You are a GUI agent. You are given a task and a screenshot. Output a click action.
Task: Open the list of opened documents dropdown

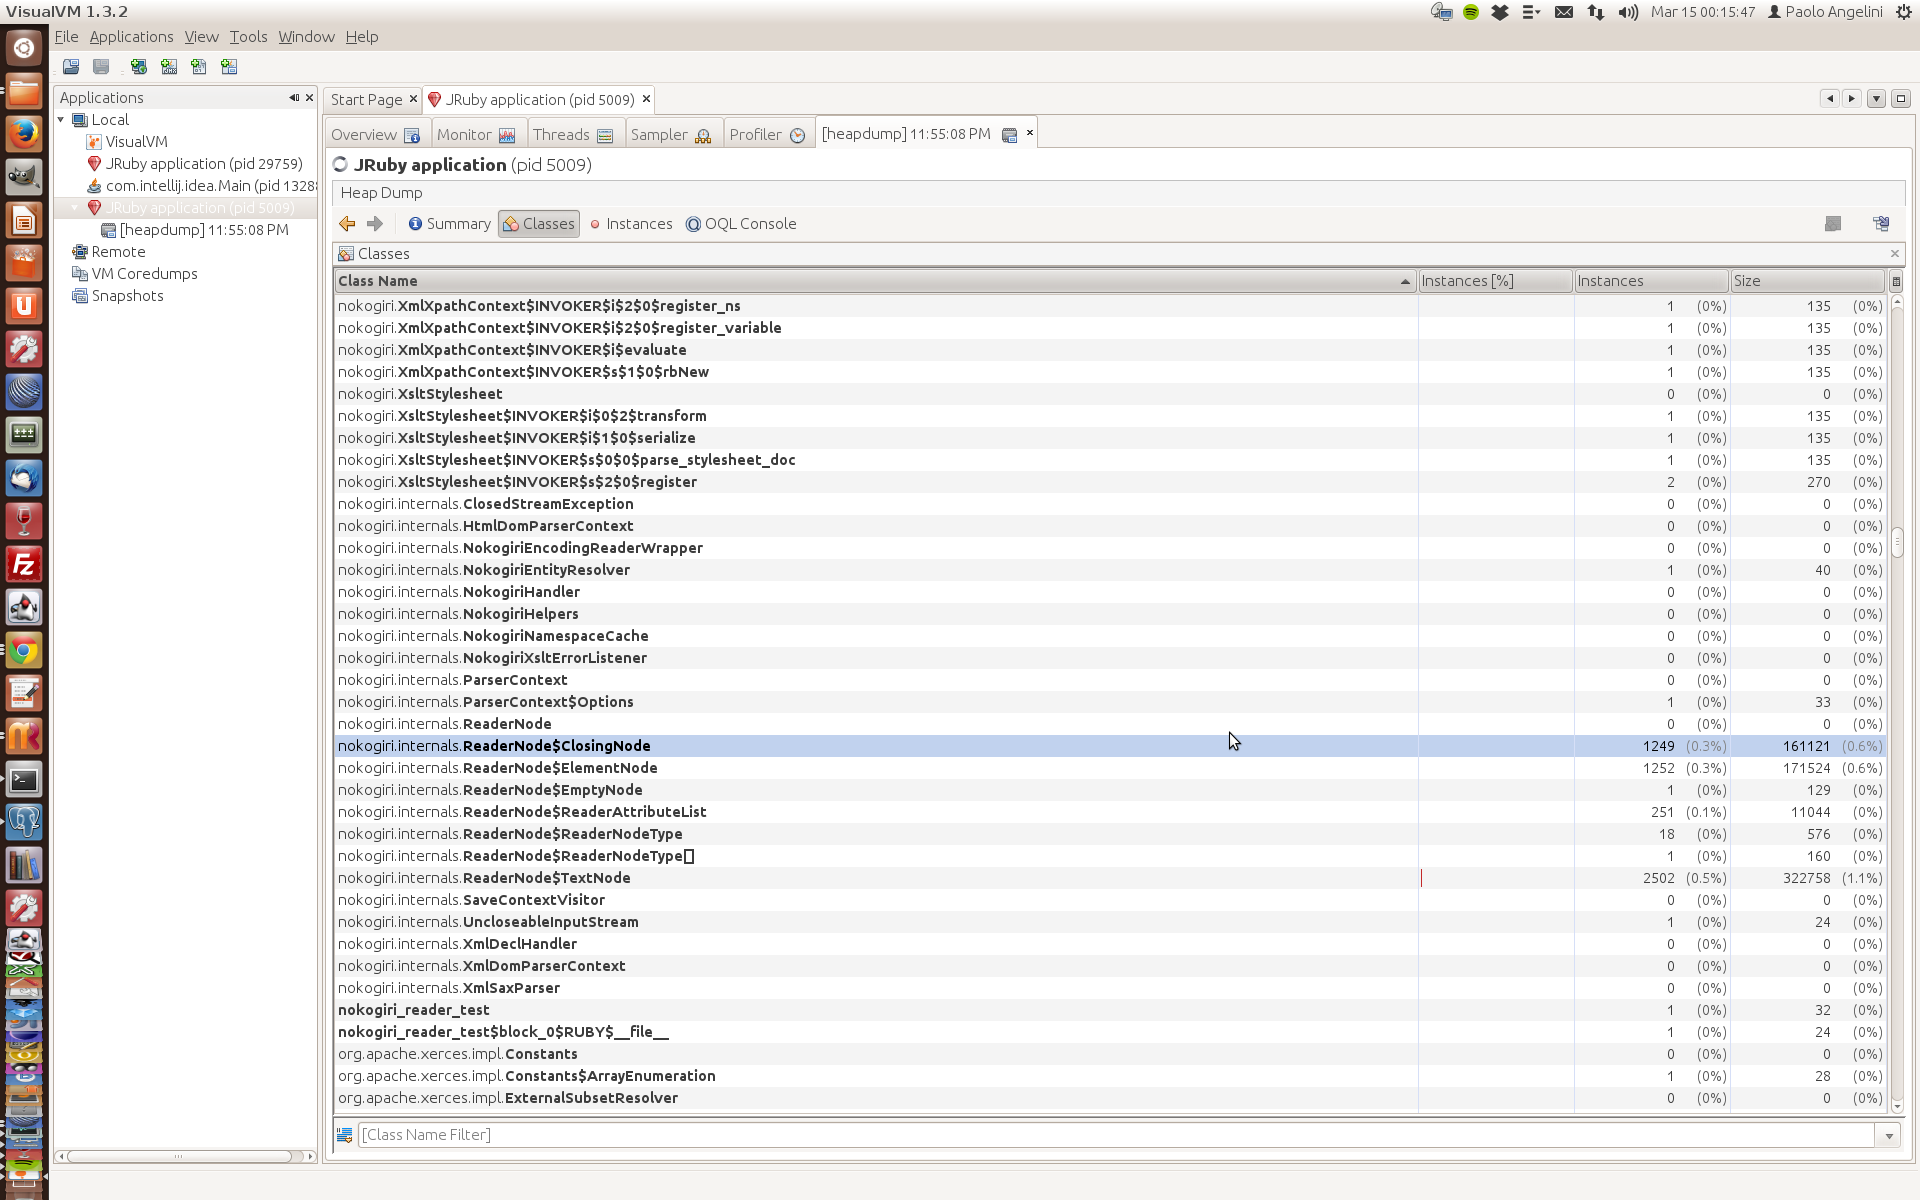[1876, 99]
